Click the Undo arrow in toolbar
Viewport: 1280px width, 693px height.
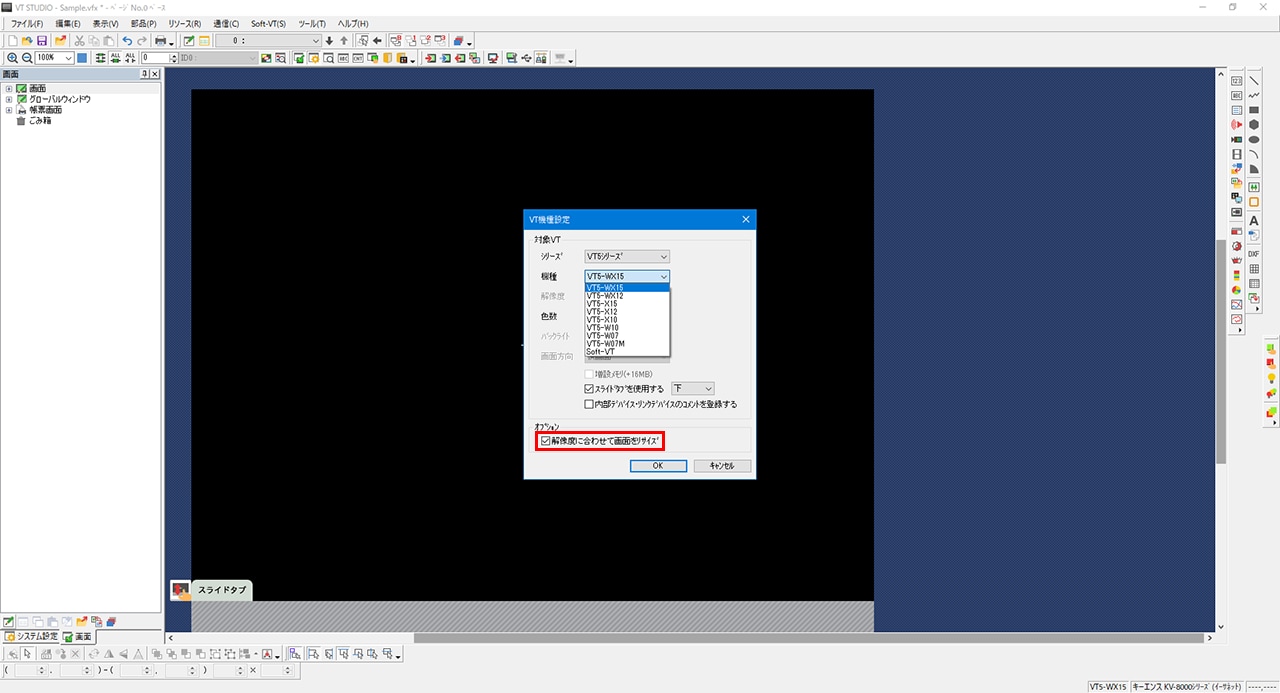pos(127,41)
